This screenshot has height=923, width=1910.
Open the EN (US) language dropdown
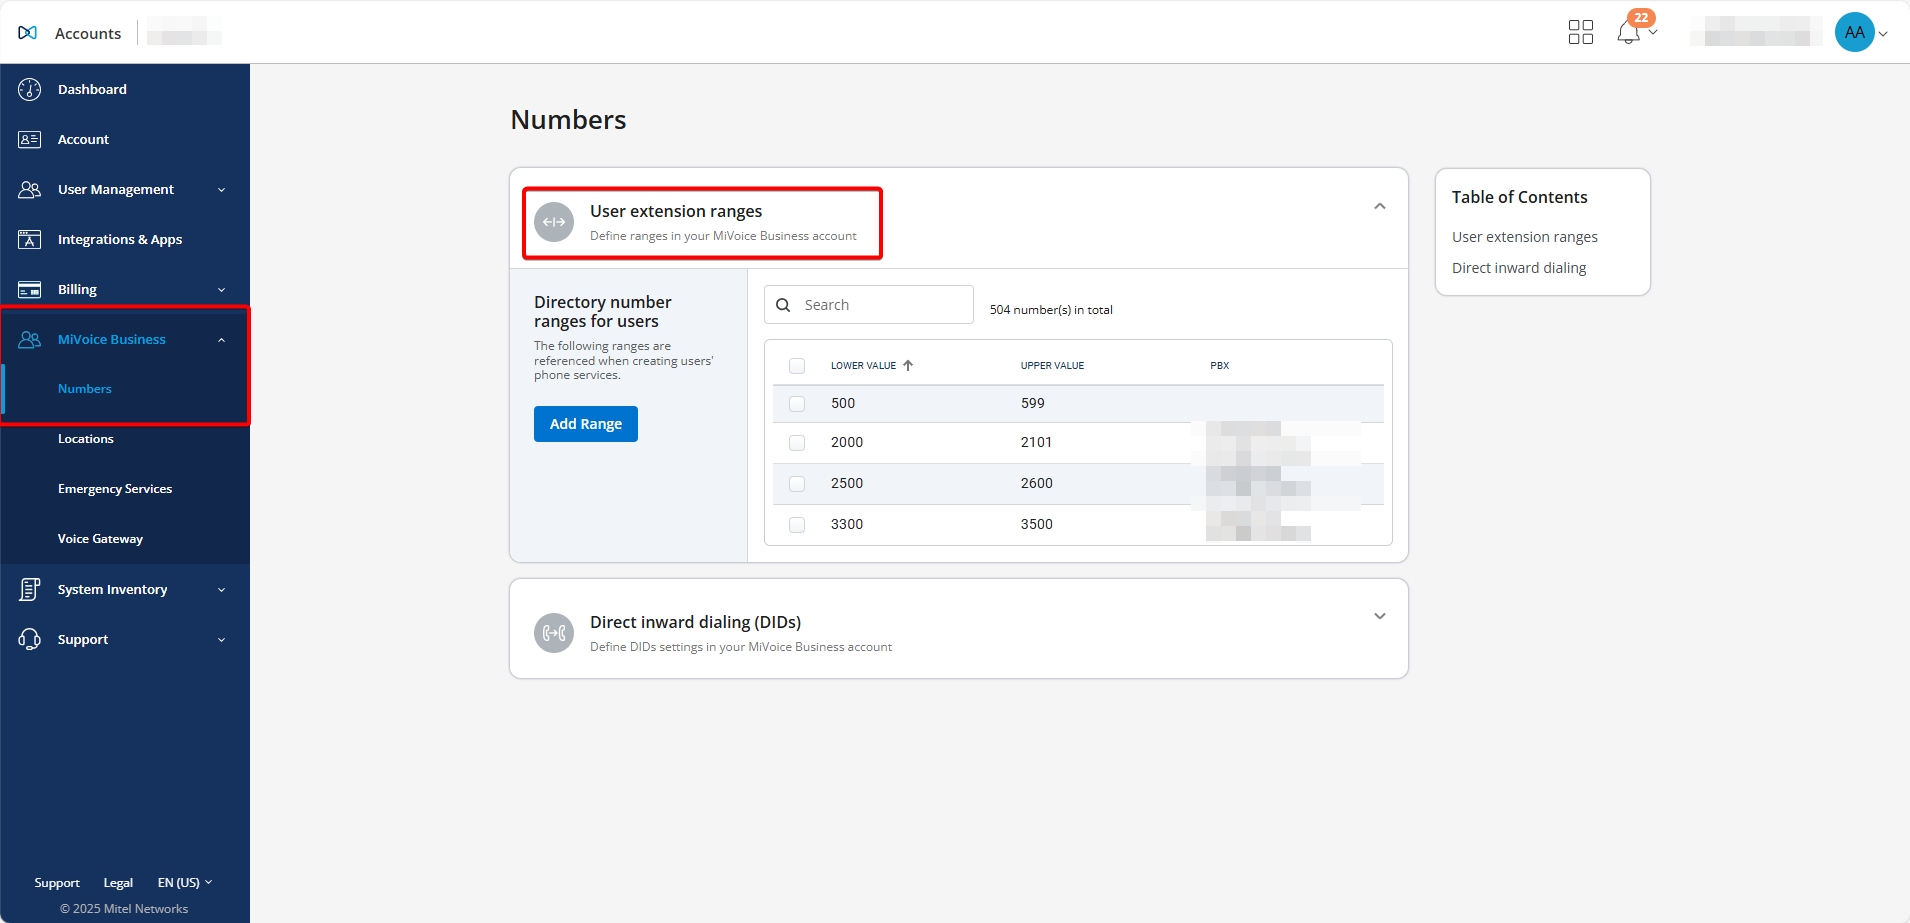pyautogui.click(x=185, y=883)
